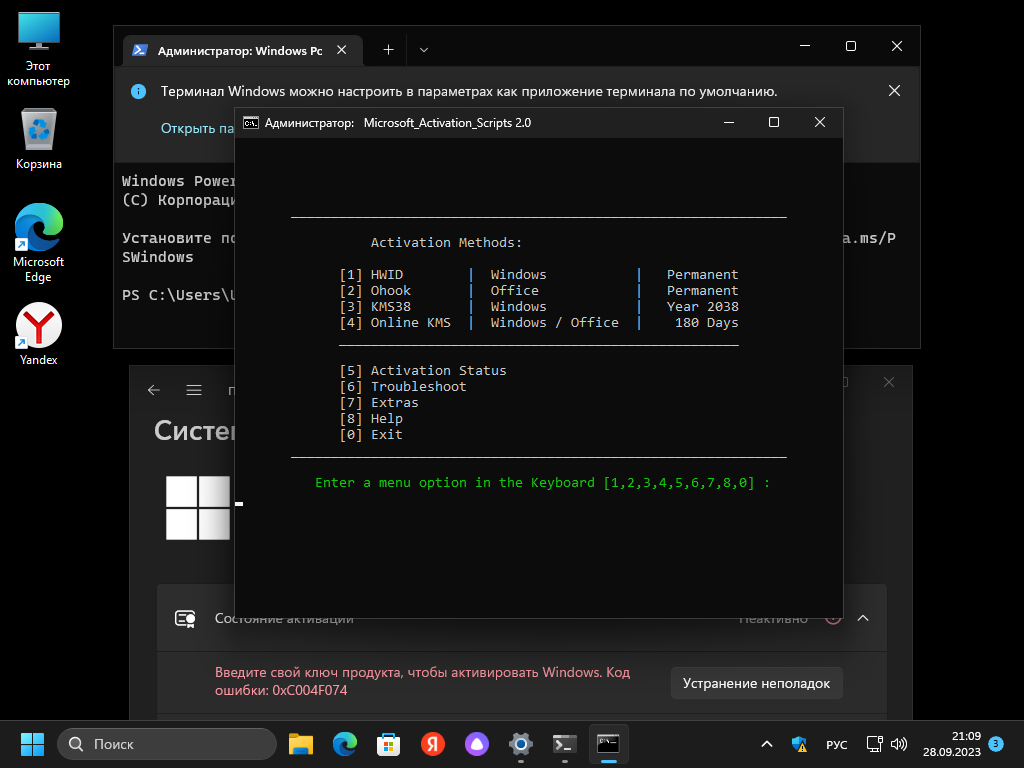
Task: Close the Settings window
Action: pos(889,382)
